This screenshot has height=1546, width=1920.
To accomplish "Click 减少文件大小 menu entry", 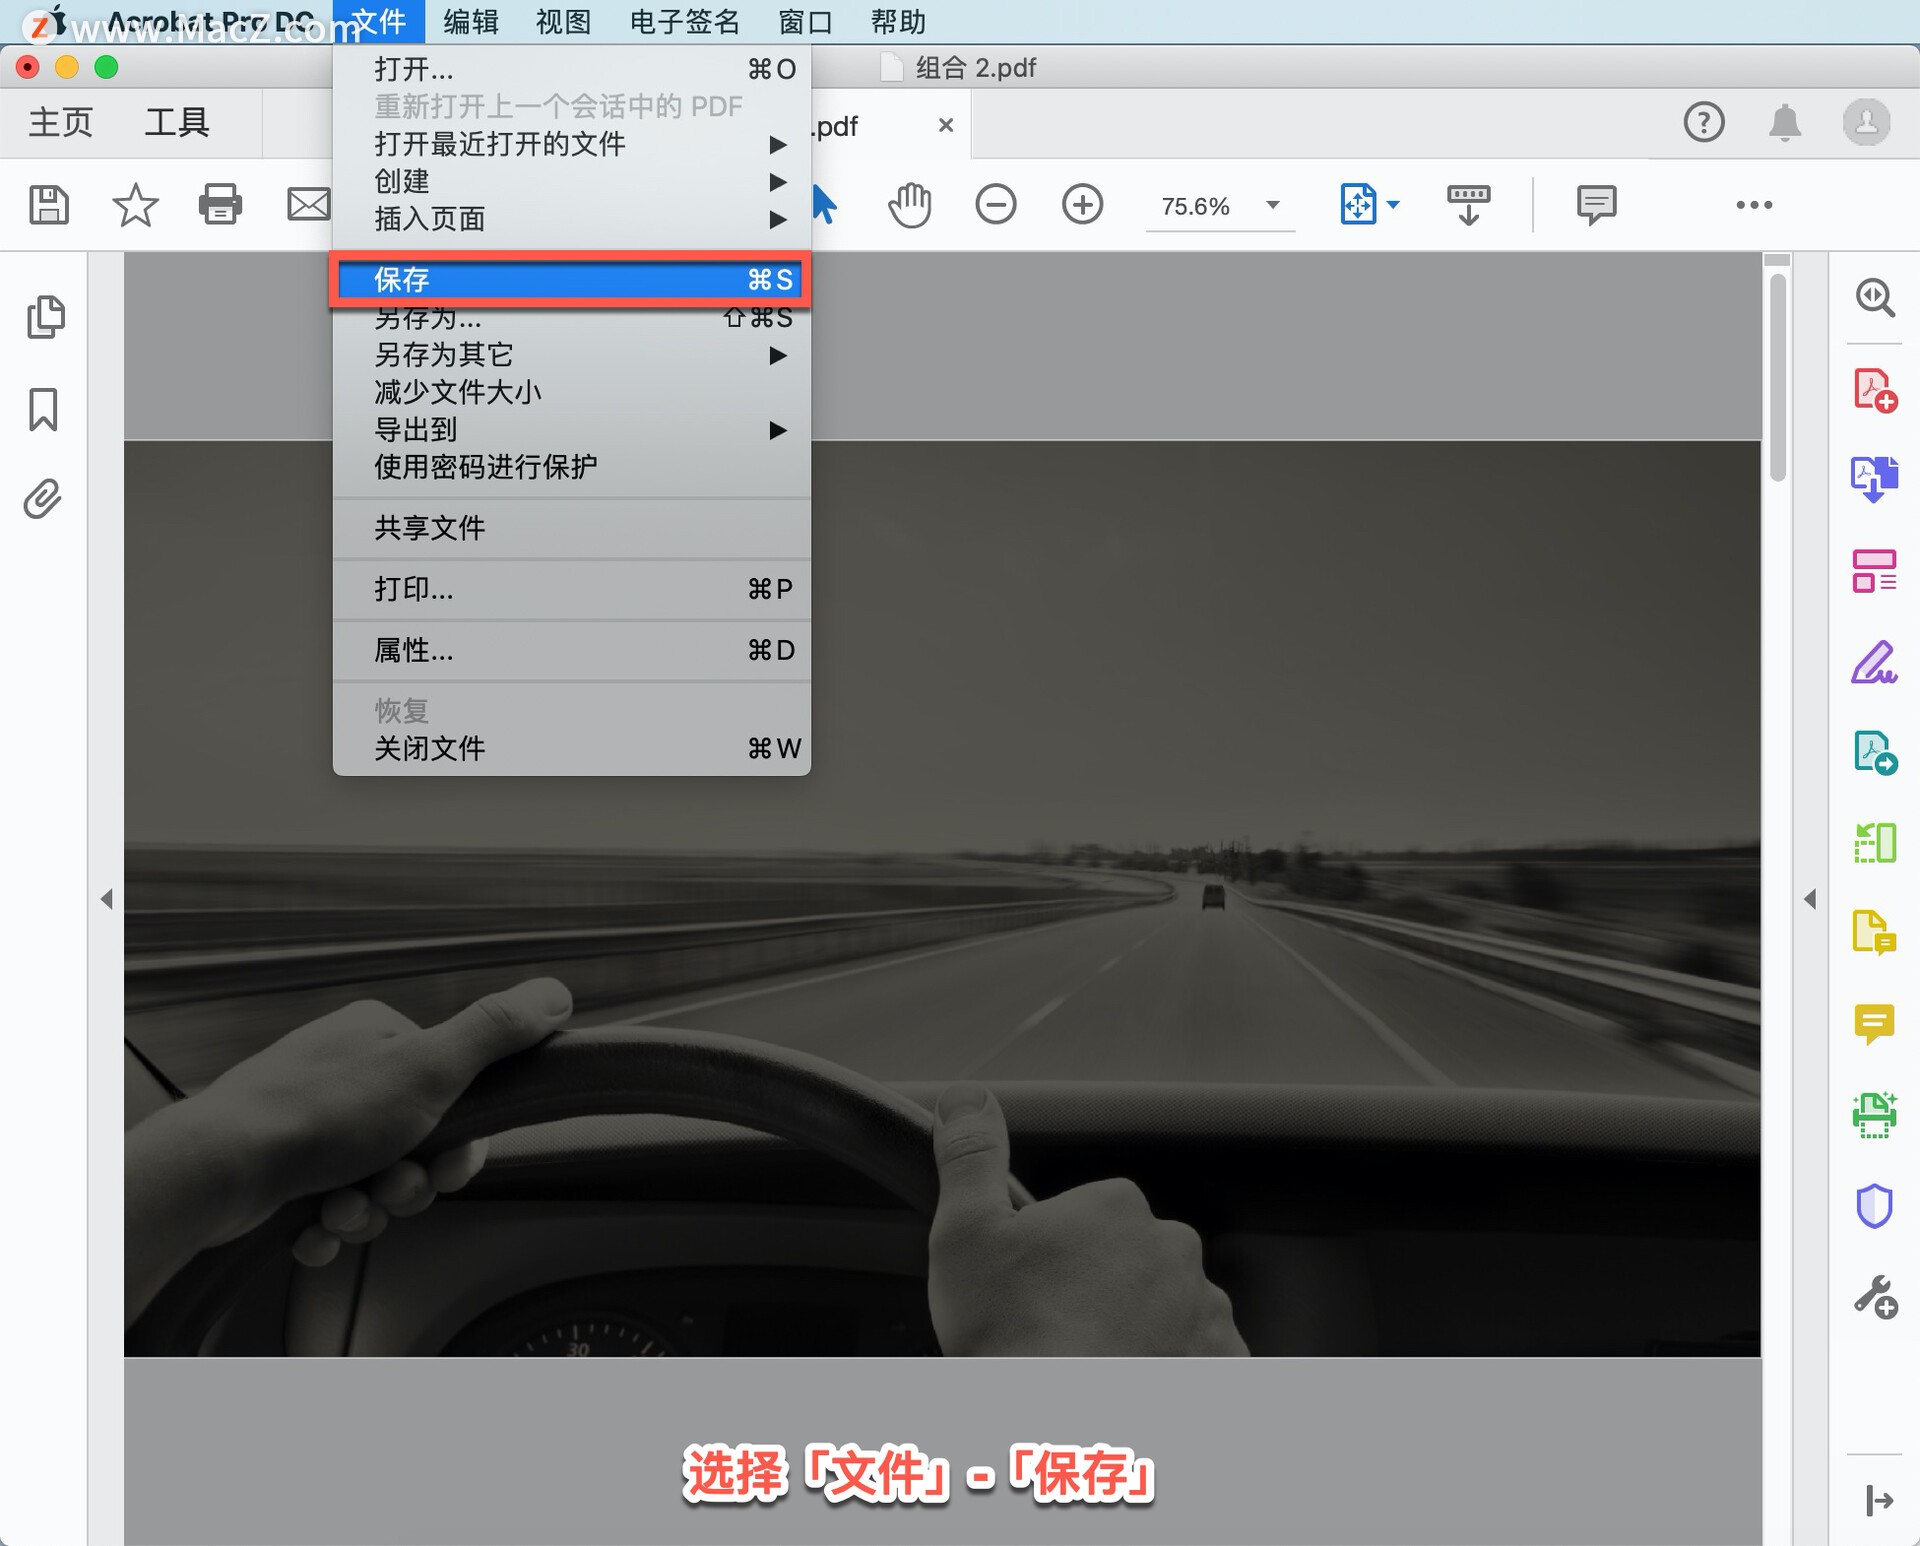I will click(458, 392).
